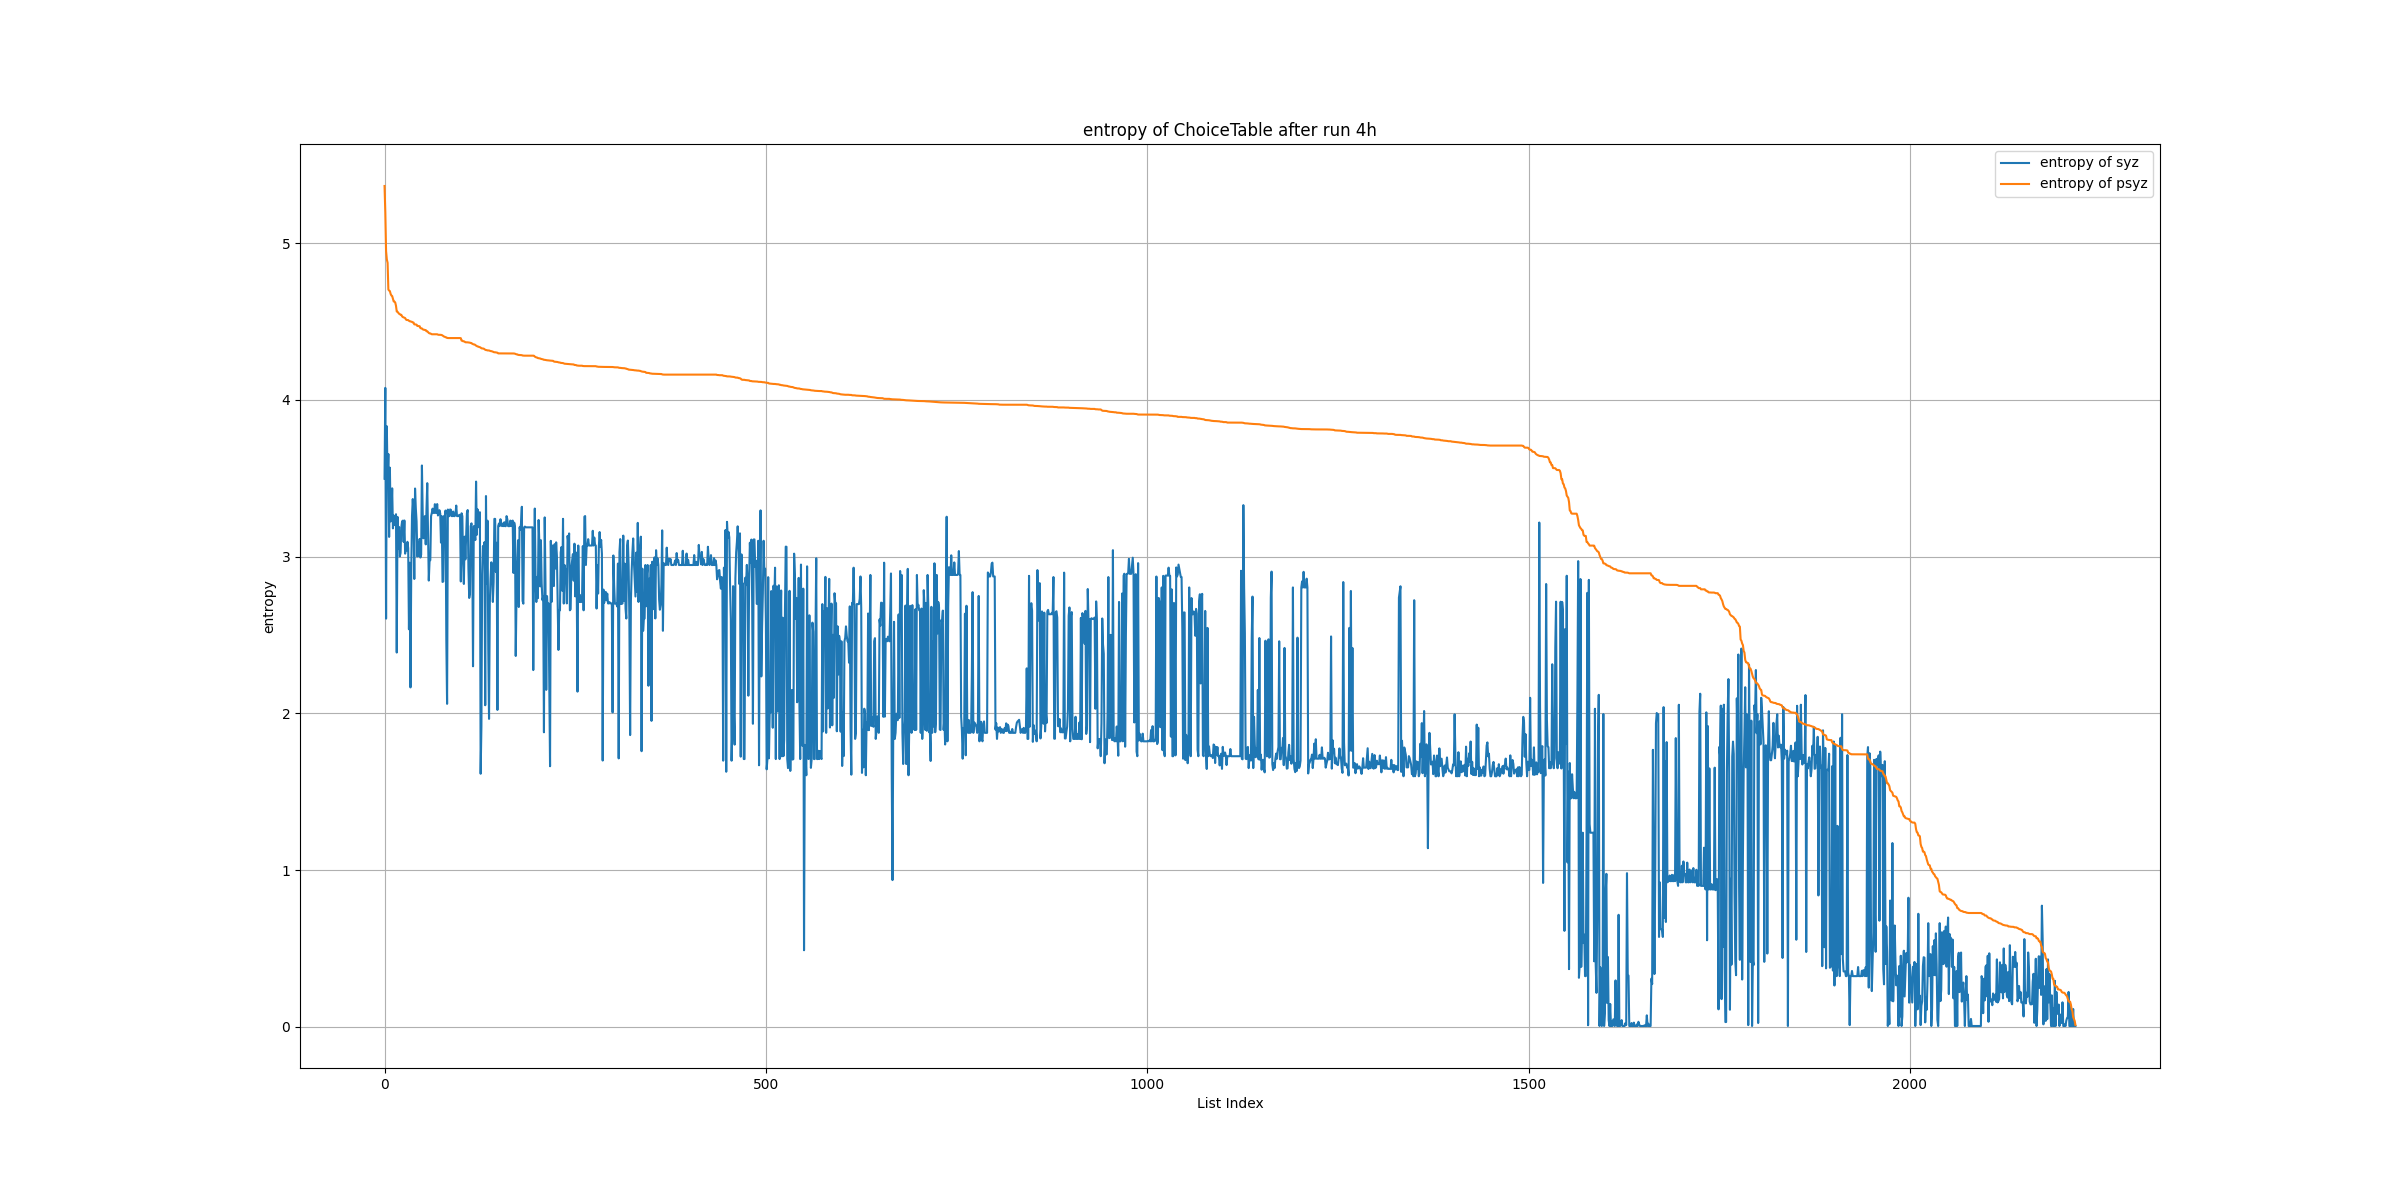Click the 'entropy of syz' legend label
The image size is (2400, 1200).
(x=2089, y=162)
